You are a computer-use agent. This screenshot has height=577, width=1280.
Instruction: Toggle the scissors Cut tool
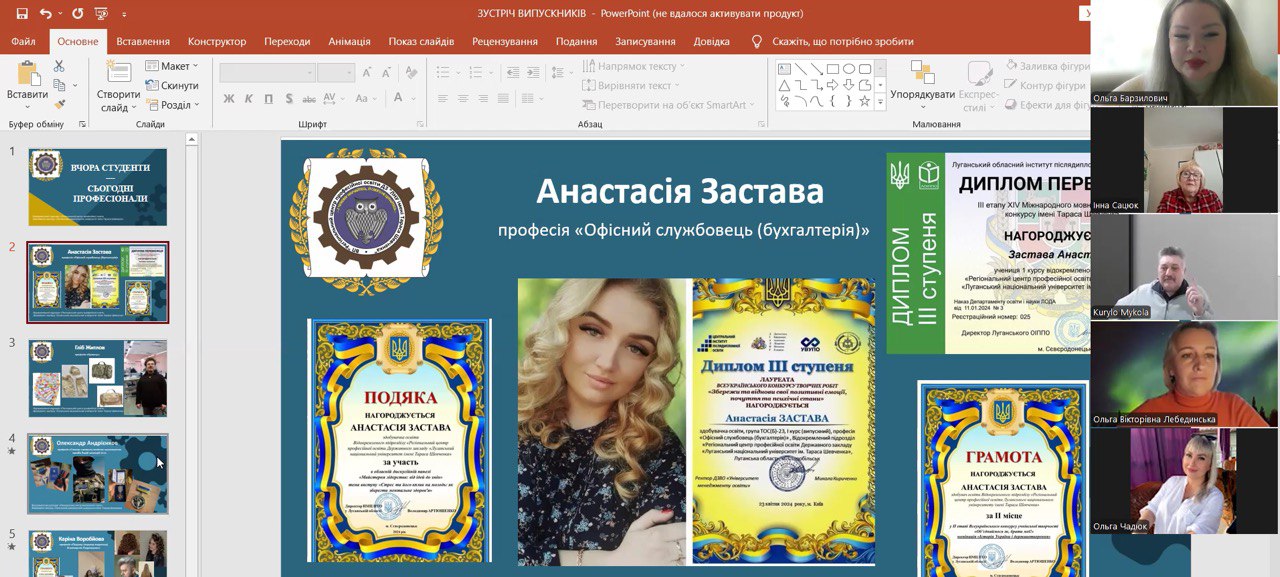pyautogui.click(x=59, y=66)
